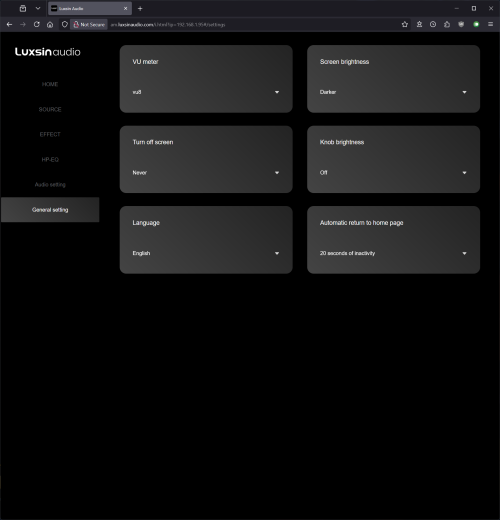The height and width of the screenshot is (520, 500).
Task: Open the browser hamburger menu
Action: [x=490, y=24]
